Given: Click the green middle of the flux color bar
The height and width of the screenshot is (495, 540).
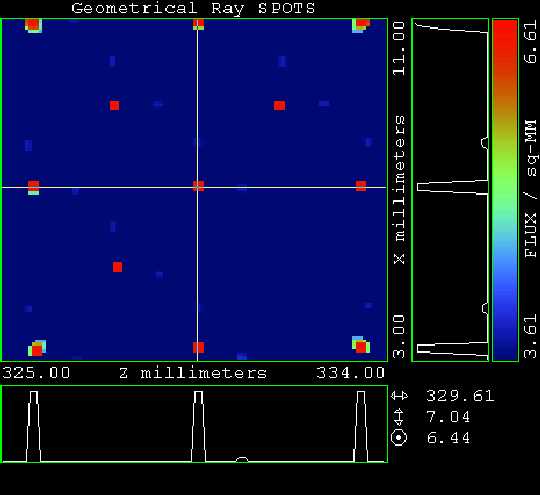Looking at the screenshot, I should click(505, 193).
